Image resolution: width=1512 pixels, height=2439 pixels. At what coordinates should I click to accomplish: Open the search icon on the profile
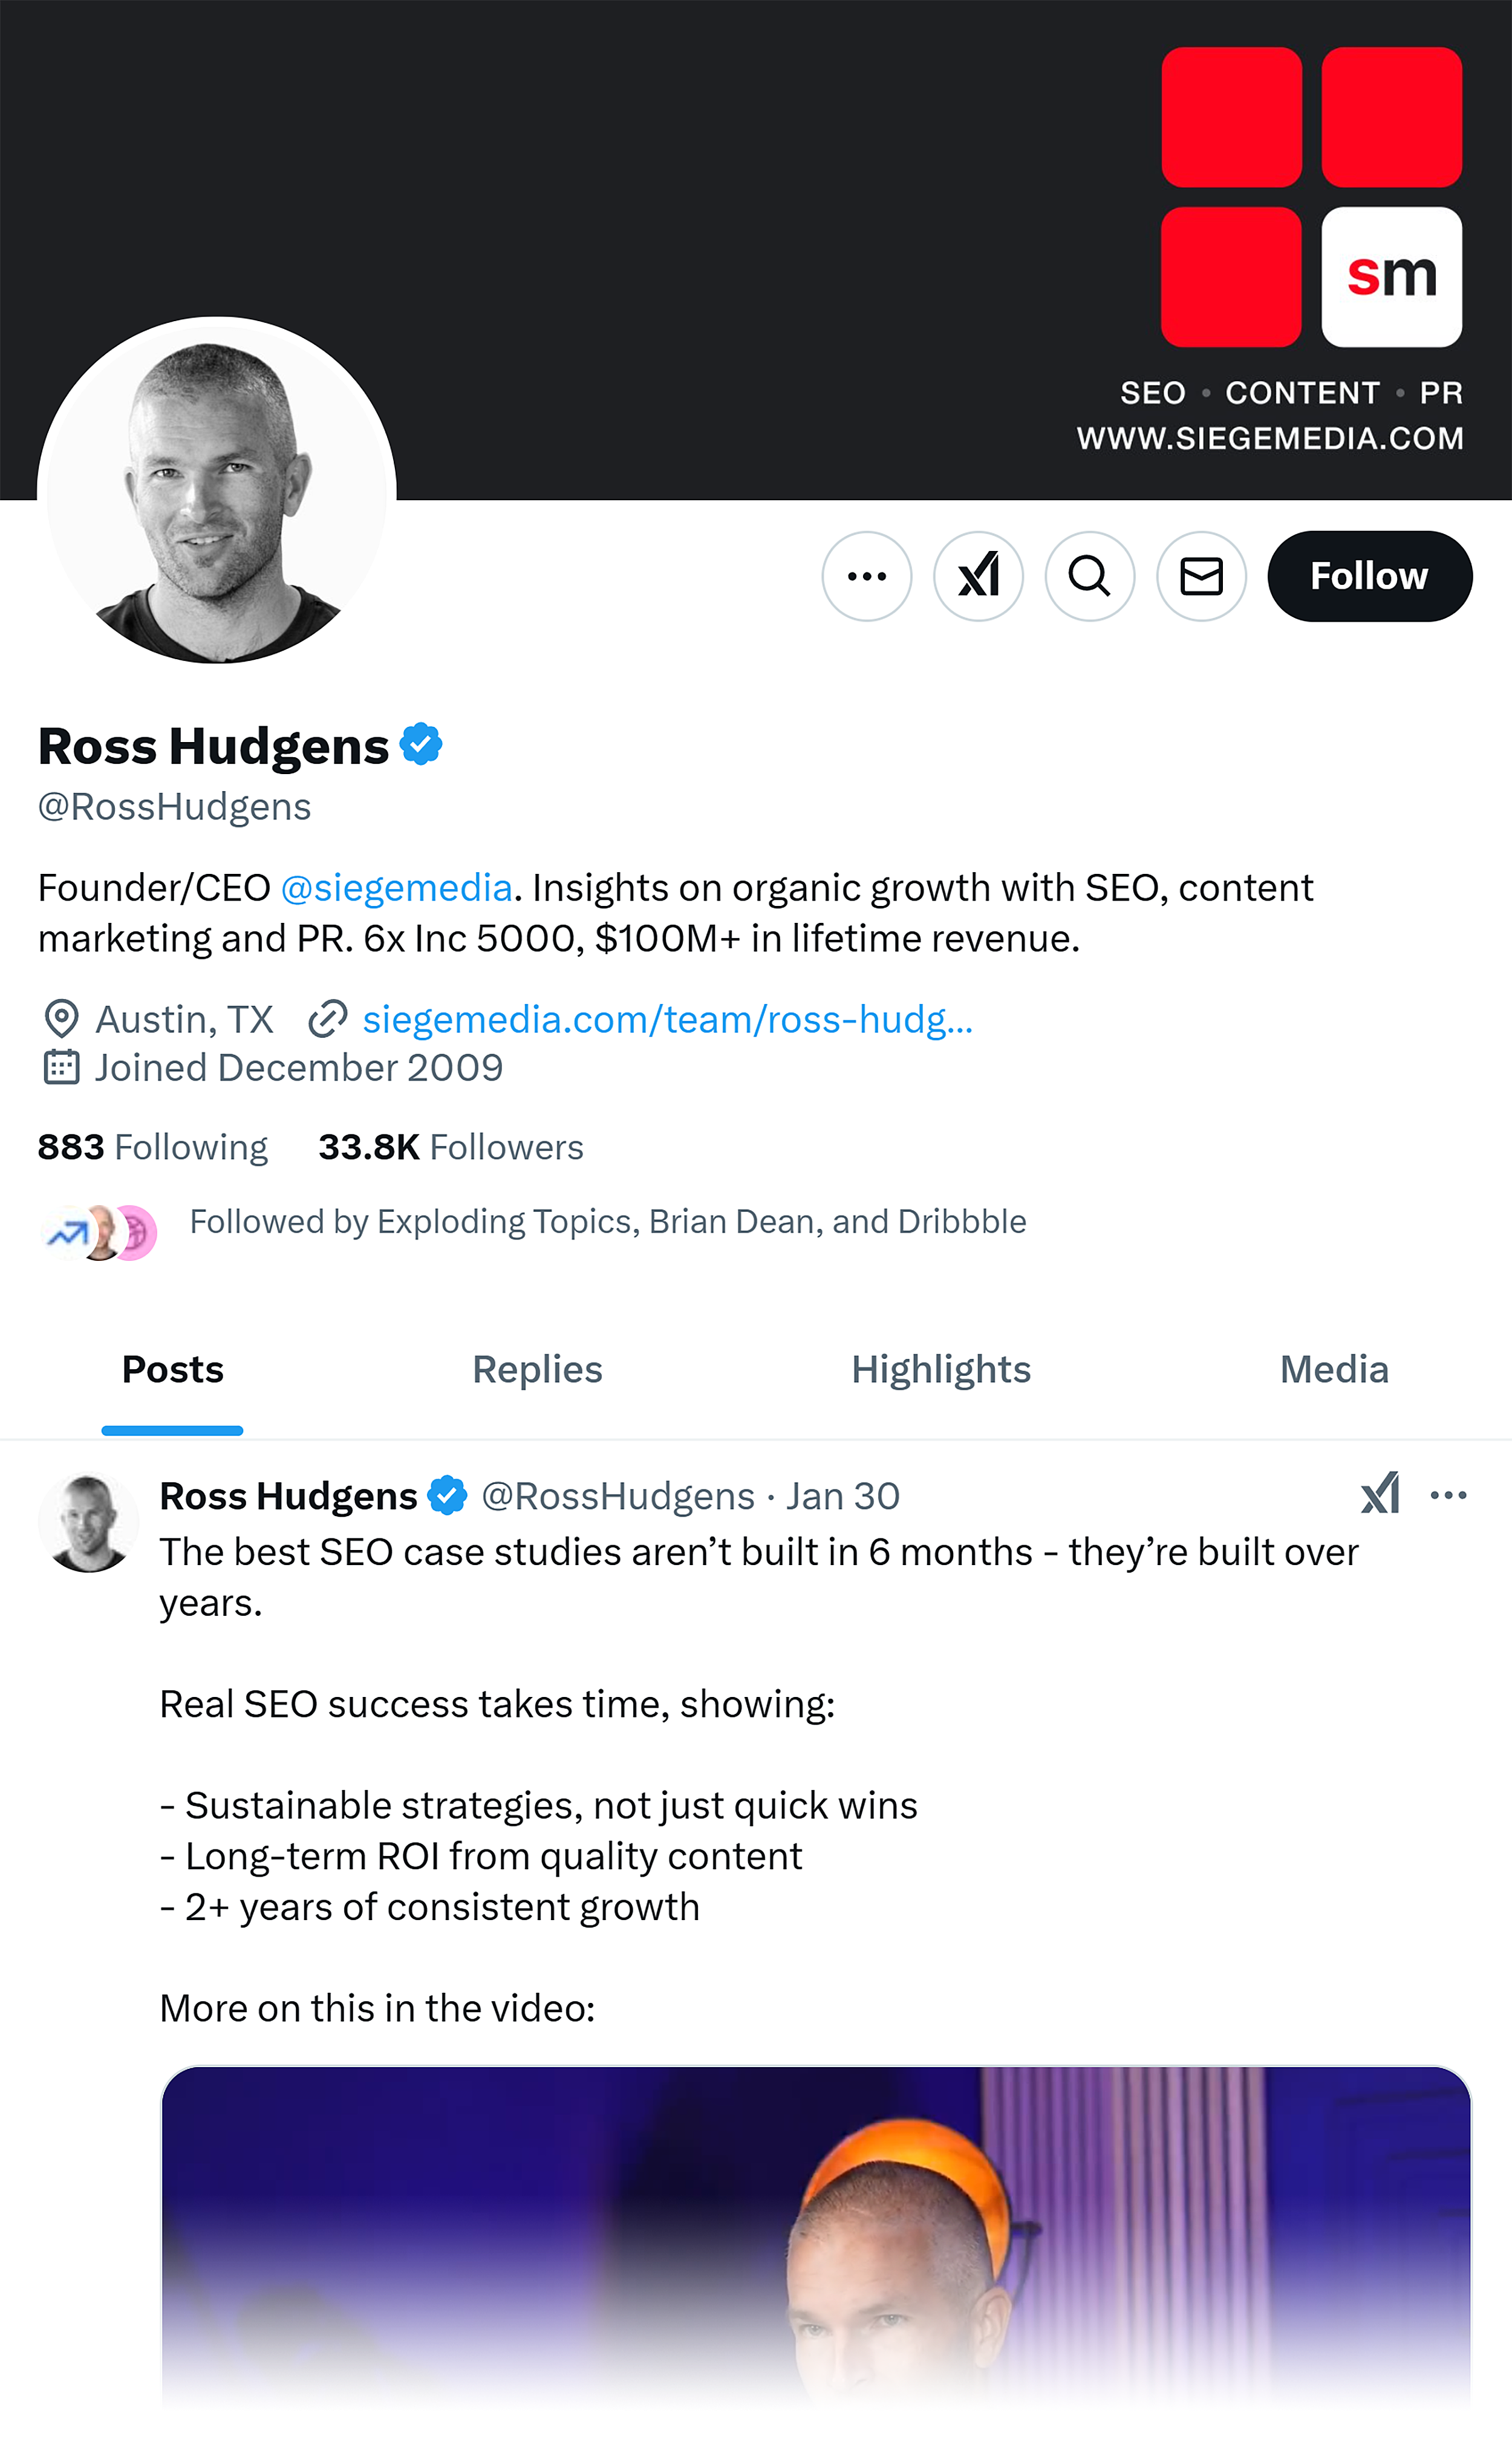pyautogui.click(x=1090, y=576)
